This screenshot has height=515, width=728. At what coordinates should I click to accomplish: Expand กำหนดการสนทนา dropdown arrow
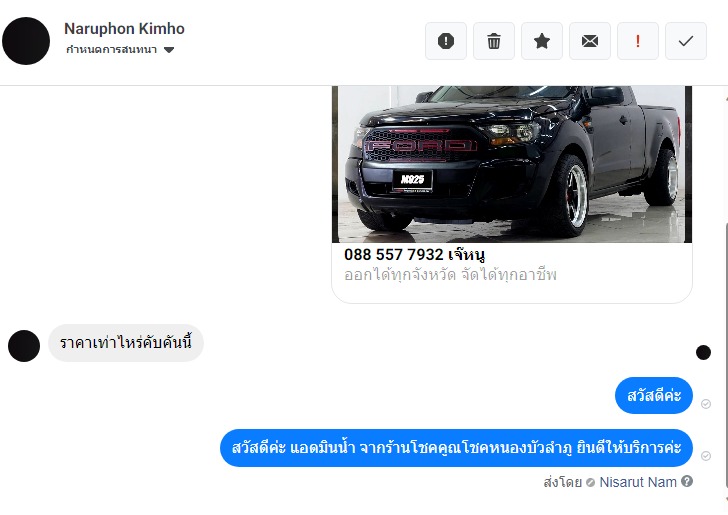(169, 50)
